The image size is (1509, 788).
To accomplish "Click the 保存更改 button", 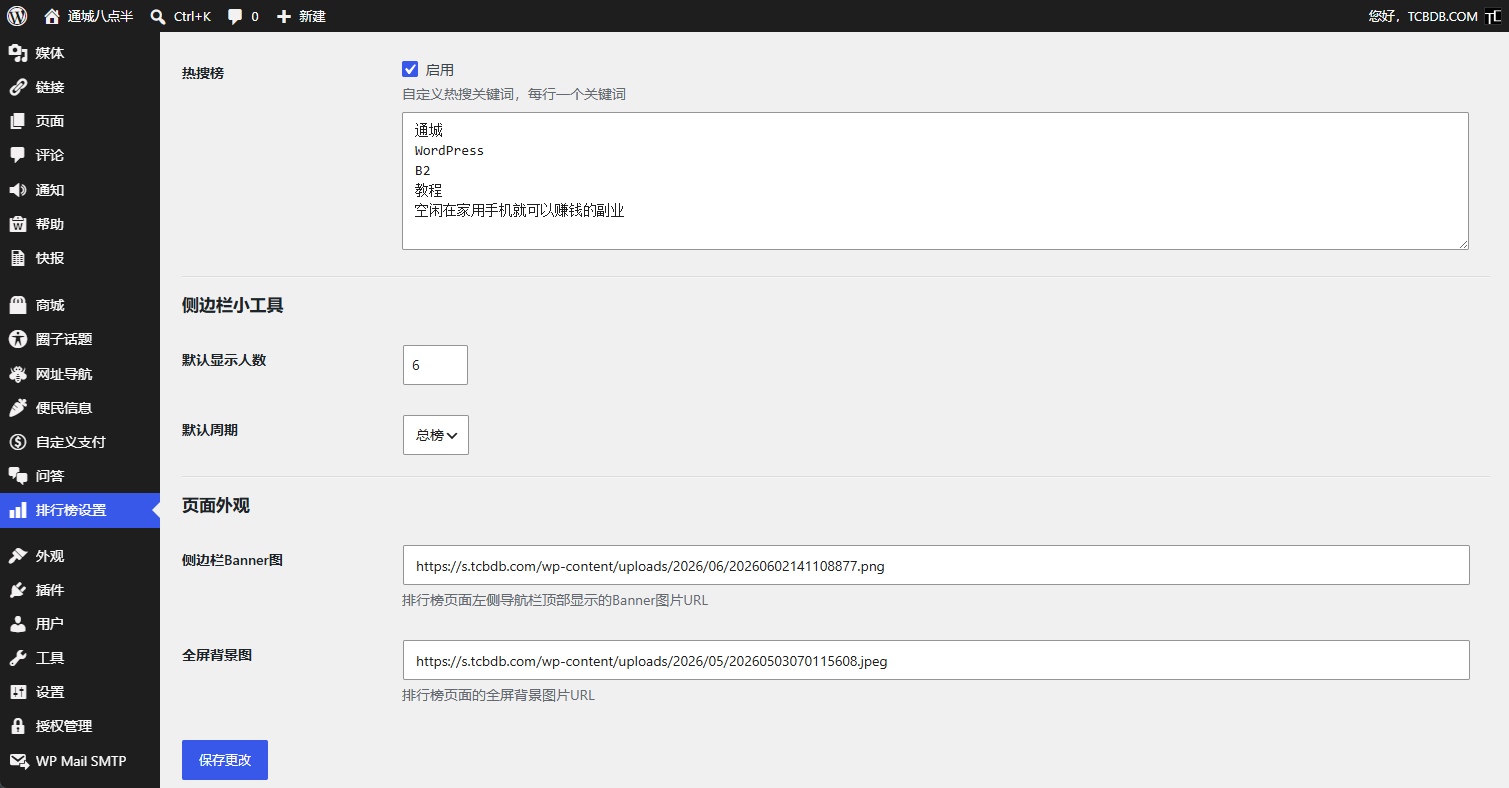I will coord(225,760).
